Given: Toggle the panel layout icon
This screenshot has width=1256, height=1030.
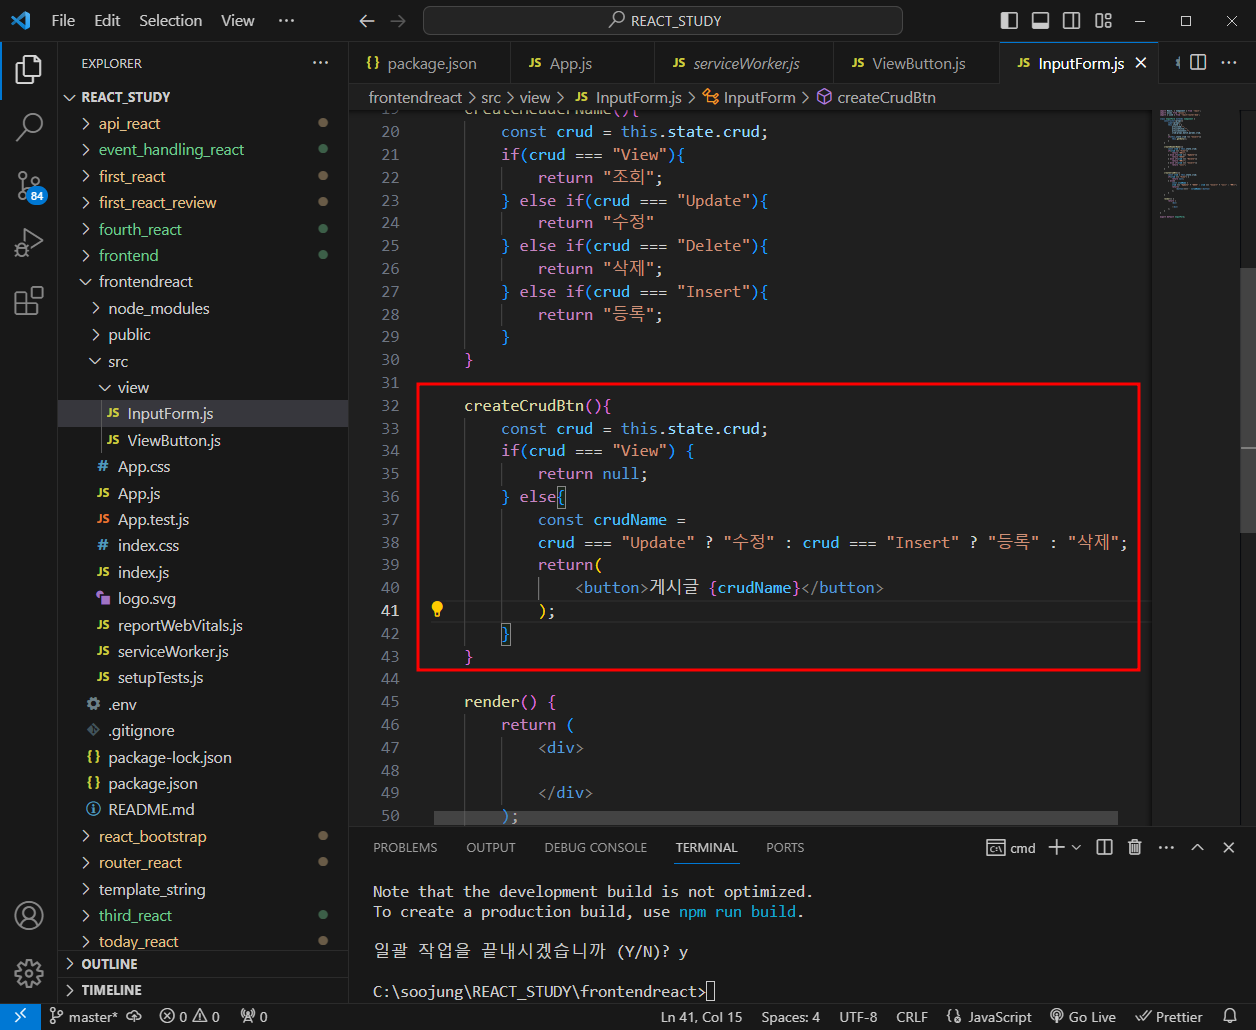Looking at the screenshot, I should click(1040, 21).
